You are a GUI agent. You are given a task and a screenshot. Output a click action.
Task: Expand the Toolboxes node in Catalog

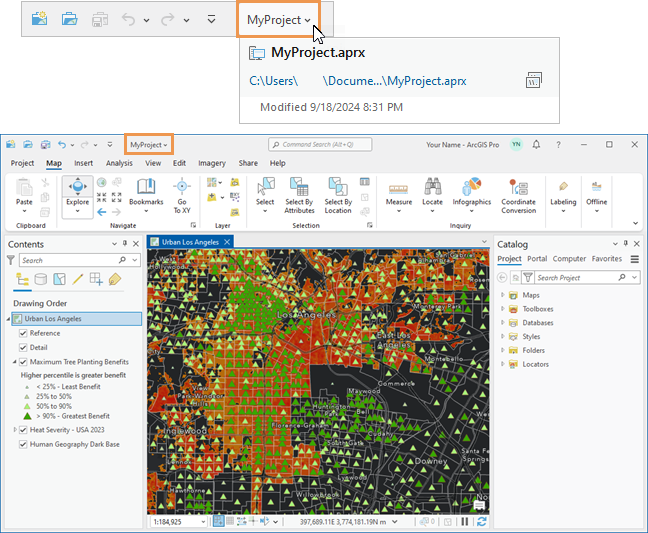point(503,309)
